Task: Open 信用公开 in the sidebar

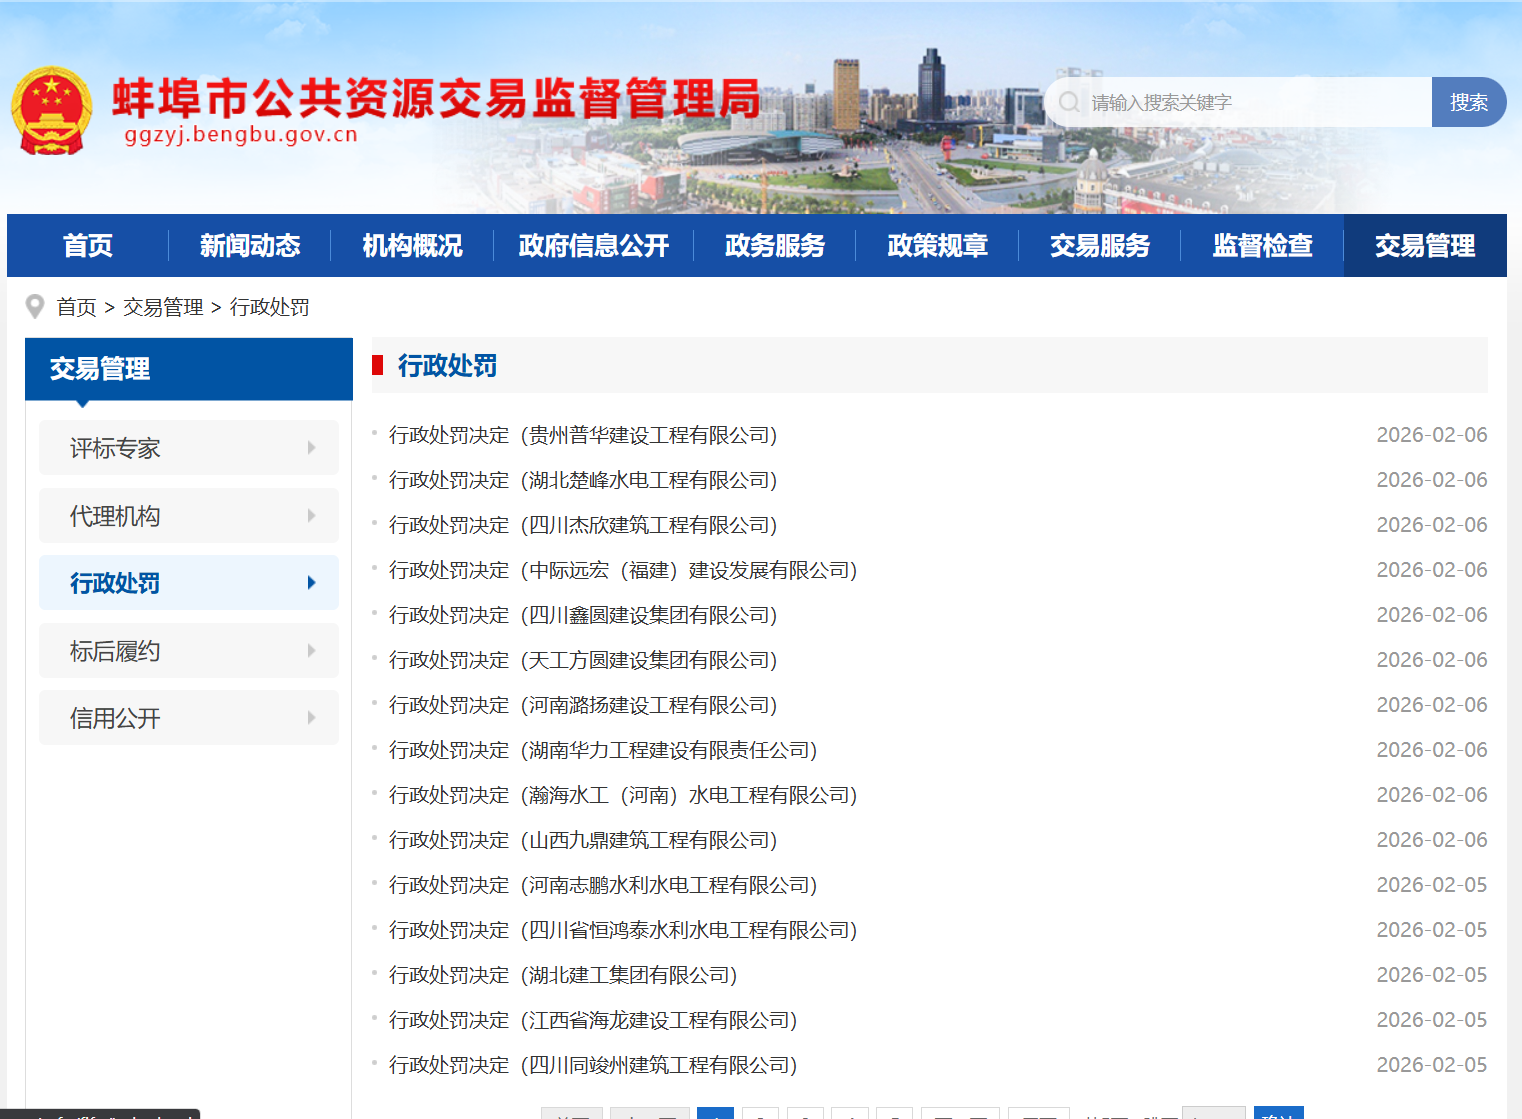Action: (189, 718)
